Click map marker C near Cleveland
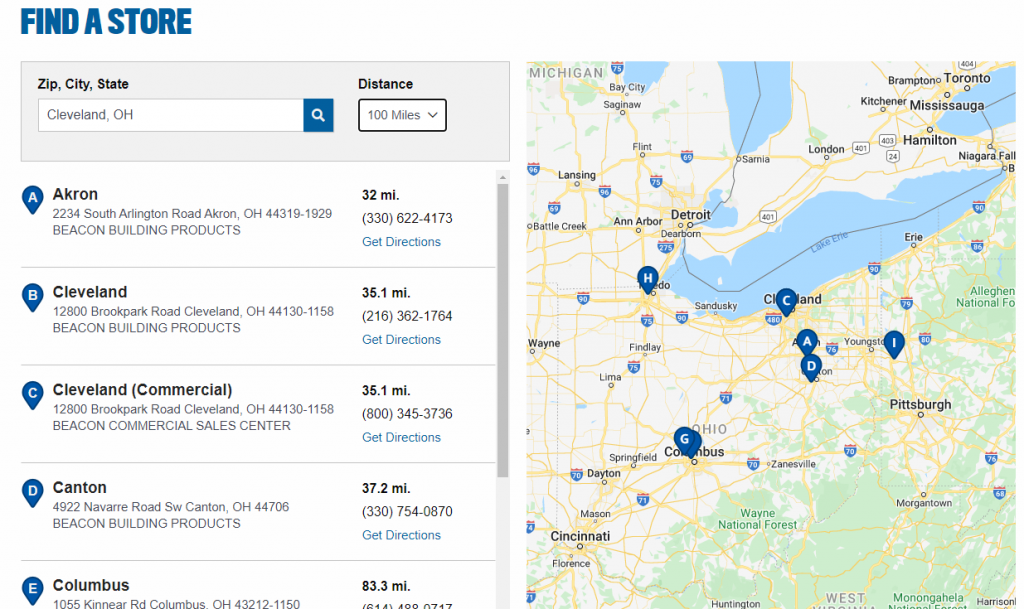This screenshot has width=1024, height=609. coord(787,301)
